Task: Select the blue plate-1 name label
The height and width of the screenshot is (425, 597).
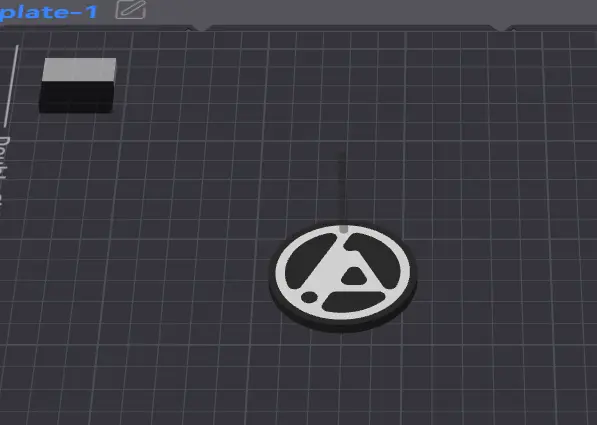Action: (48, 12)
